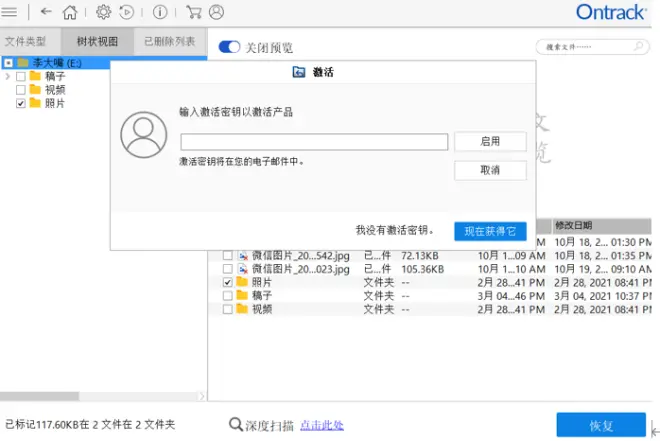
Task: Toggle the 李大嘴 (E:) drive checkbox
Action: pyautogui.click(x=8, y=63)
